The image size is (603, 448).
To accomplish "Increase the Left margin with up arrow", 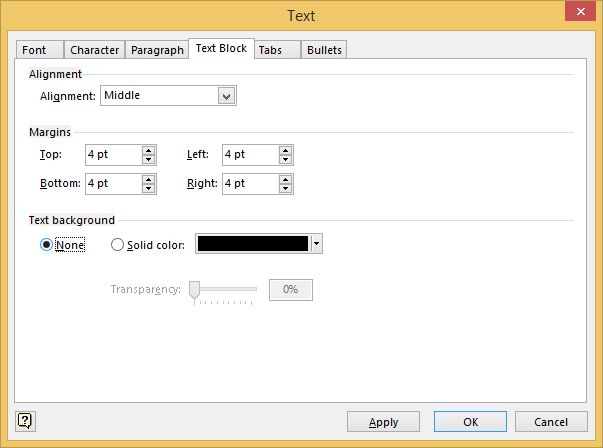I will [x=286, y=150].
